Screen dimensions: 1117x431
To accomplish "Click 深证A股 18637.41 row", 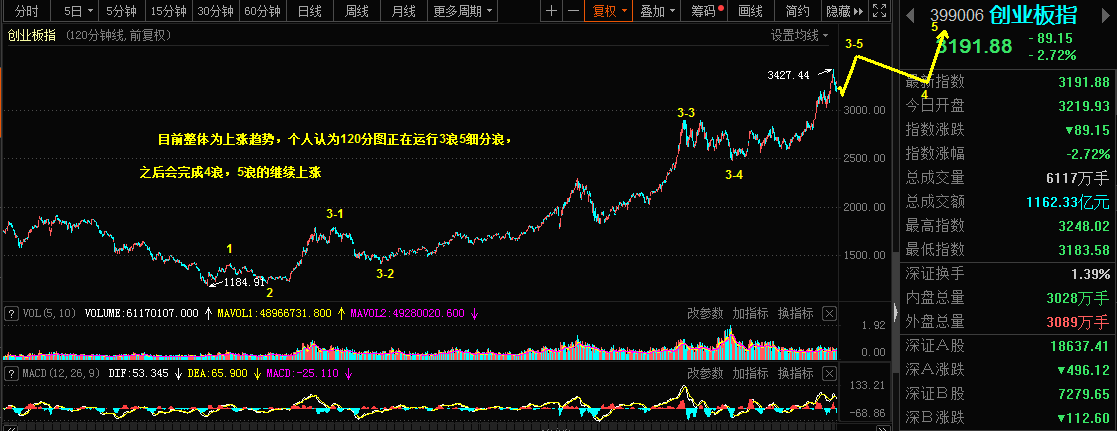I will [1007, 346].
